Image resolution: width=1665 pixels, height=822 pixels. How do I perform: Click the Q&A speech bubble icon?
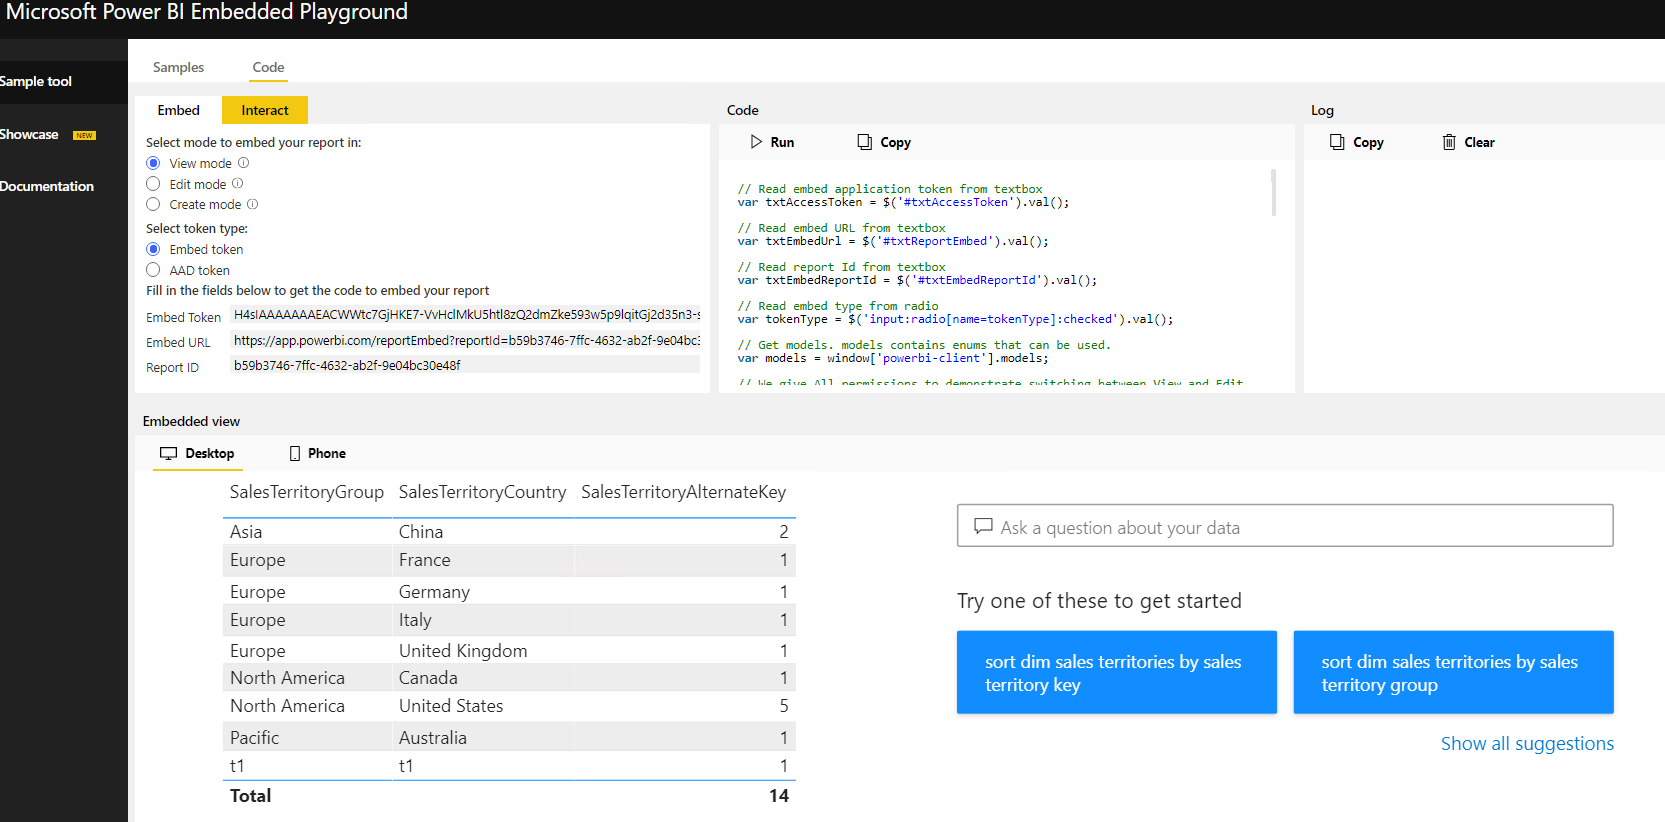coord(984,526)
